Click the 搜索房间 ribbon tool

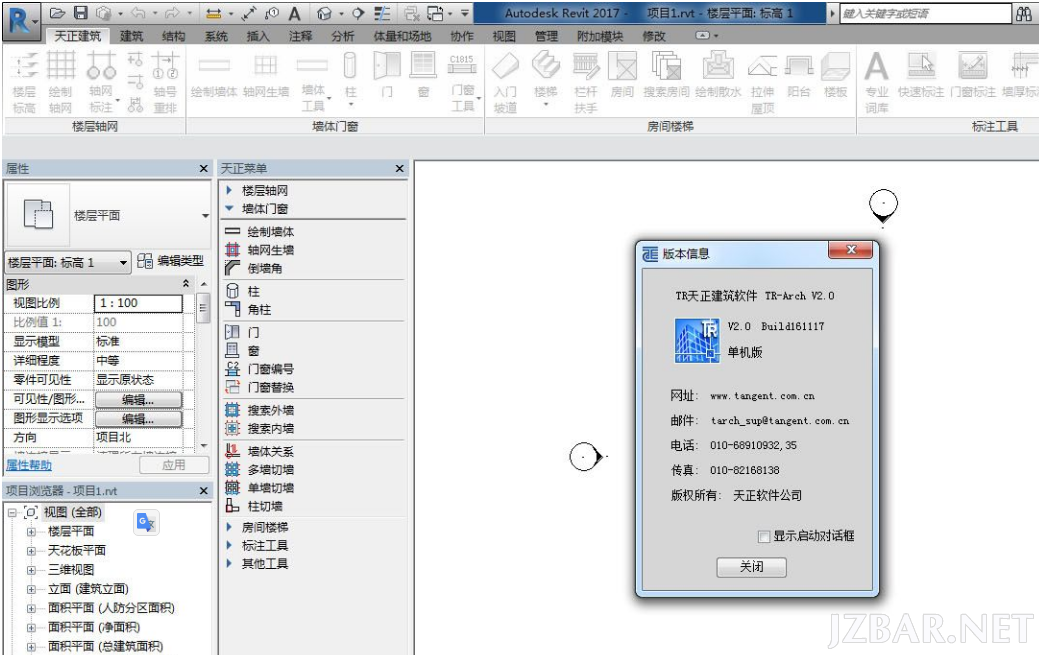[666, 77]
